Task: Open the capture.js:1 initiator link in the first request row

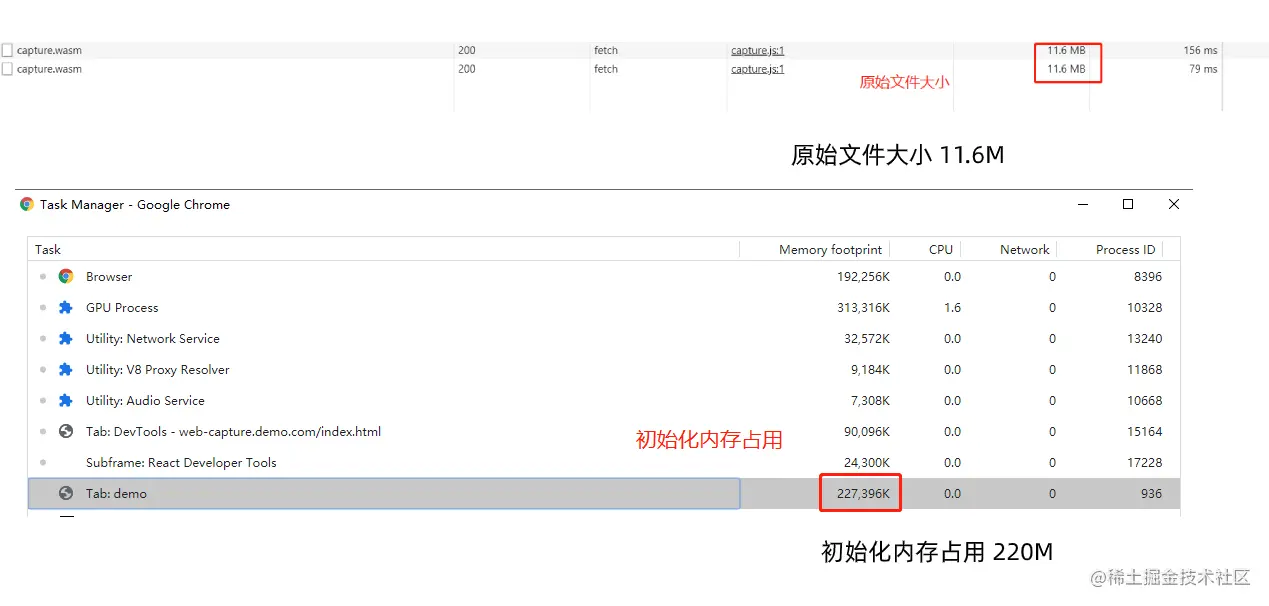Action: [757, 50]
